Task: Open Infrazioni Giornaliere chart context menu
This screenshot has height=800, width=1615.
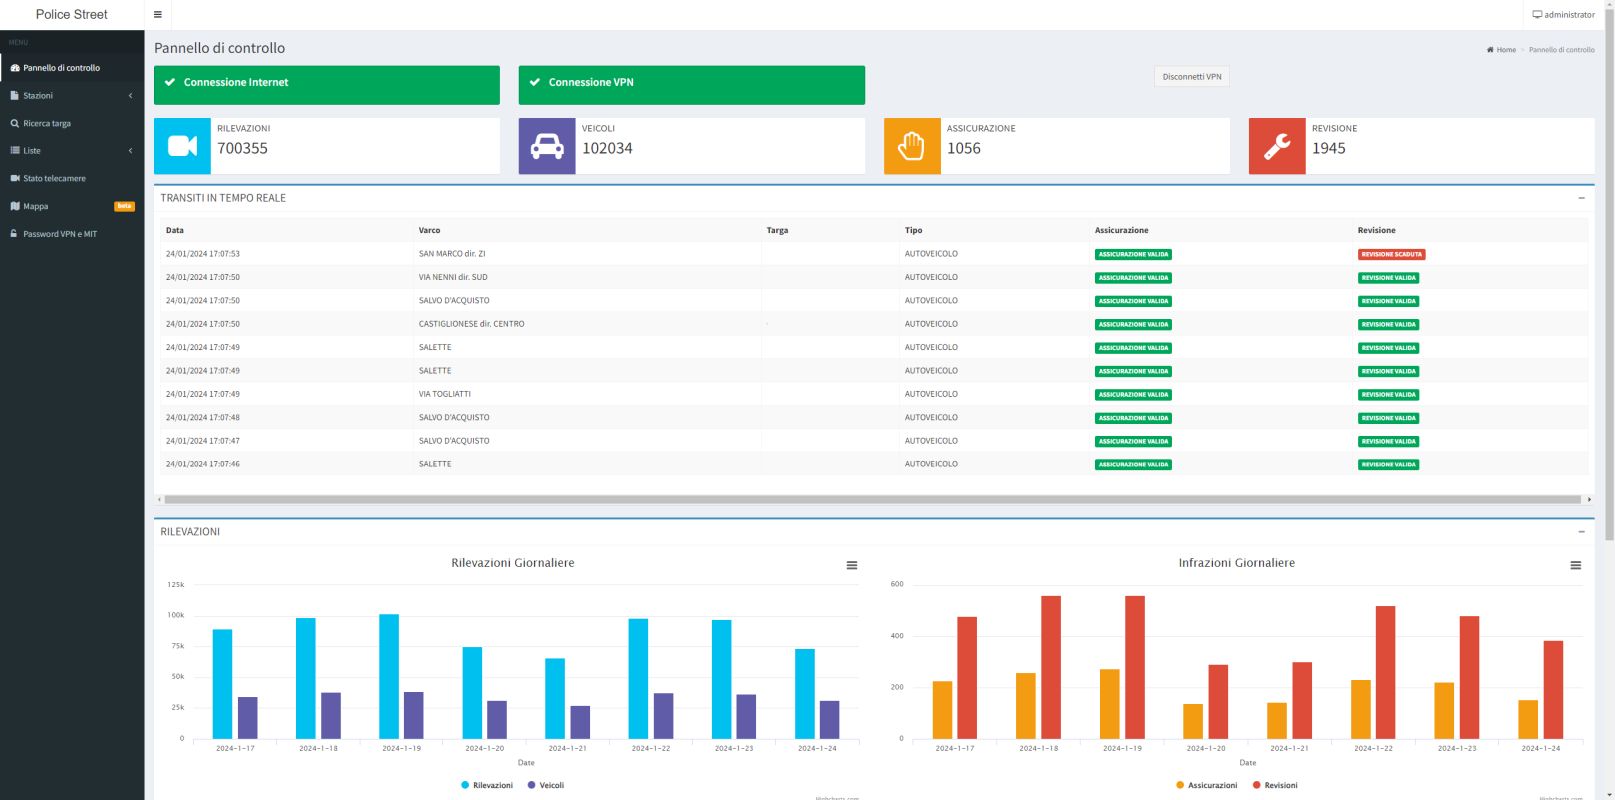Action: pyautogui.click(x=1576, y=566)
